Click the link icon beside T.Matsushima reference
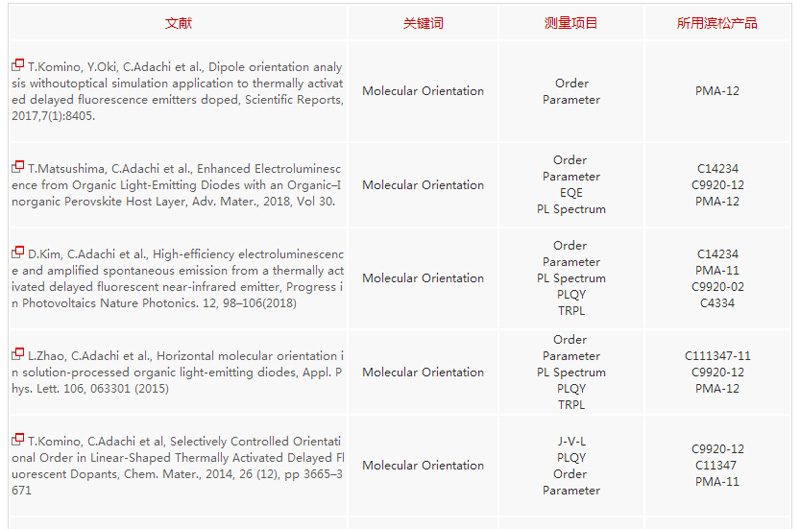800x529 pixels. tap(18, 167)
